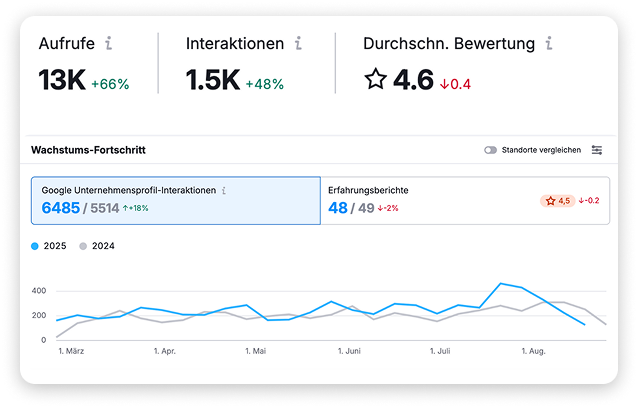Click the info icon after Durchschn. Bewertung
Image resolution: width=638 pixels, height=408 pixels.
(x=548, y=44)
